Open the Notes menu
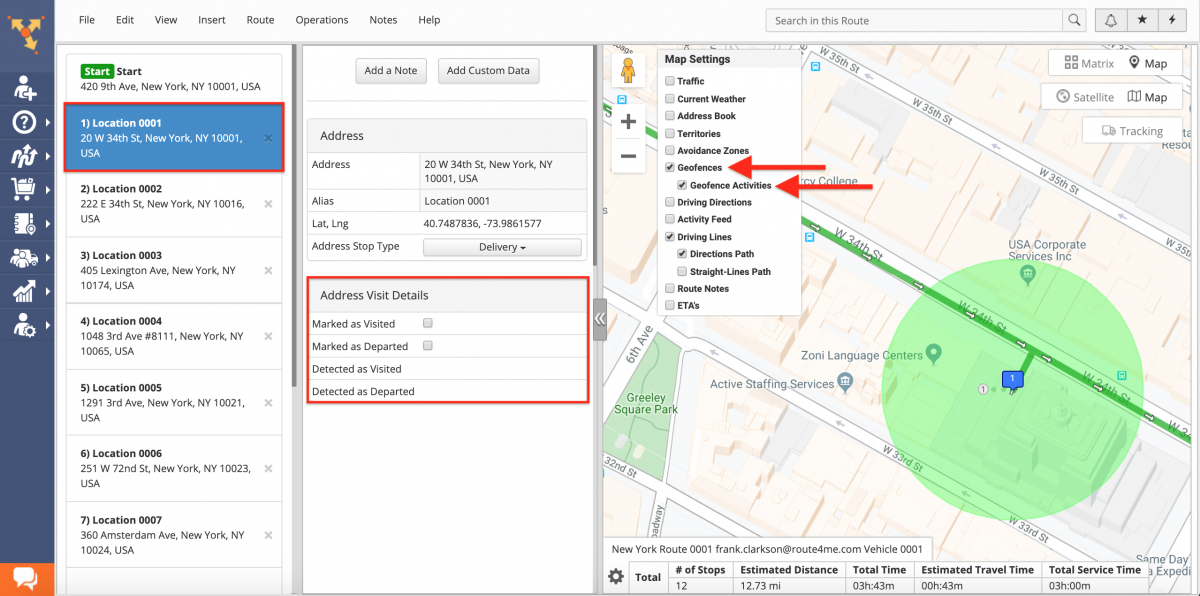The width and height of the screenshot is (1200, 596). 383,20
